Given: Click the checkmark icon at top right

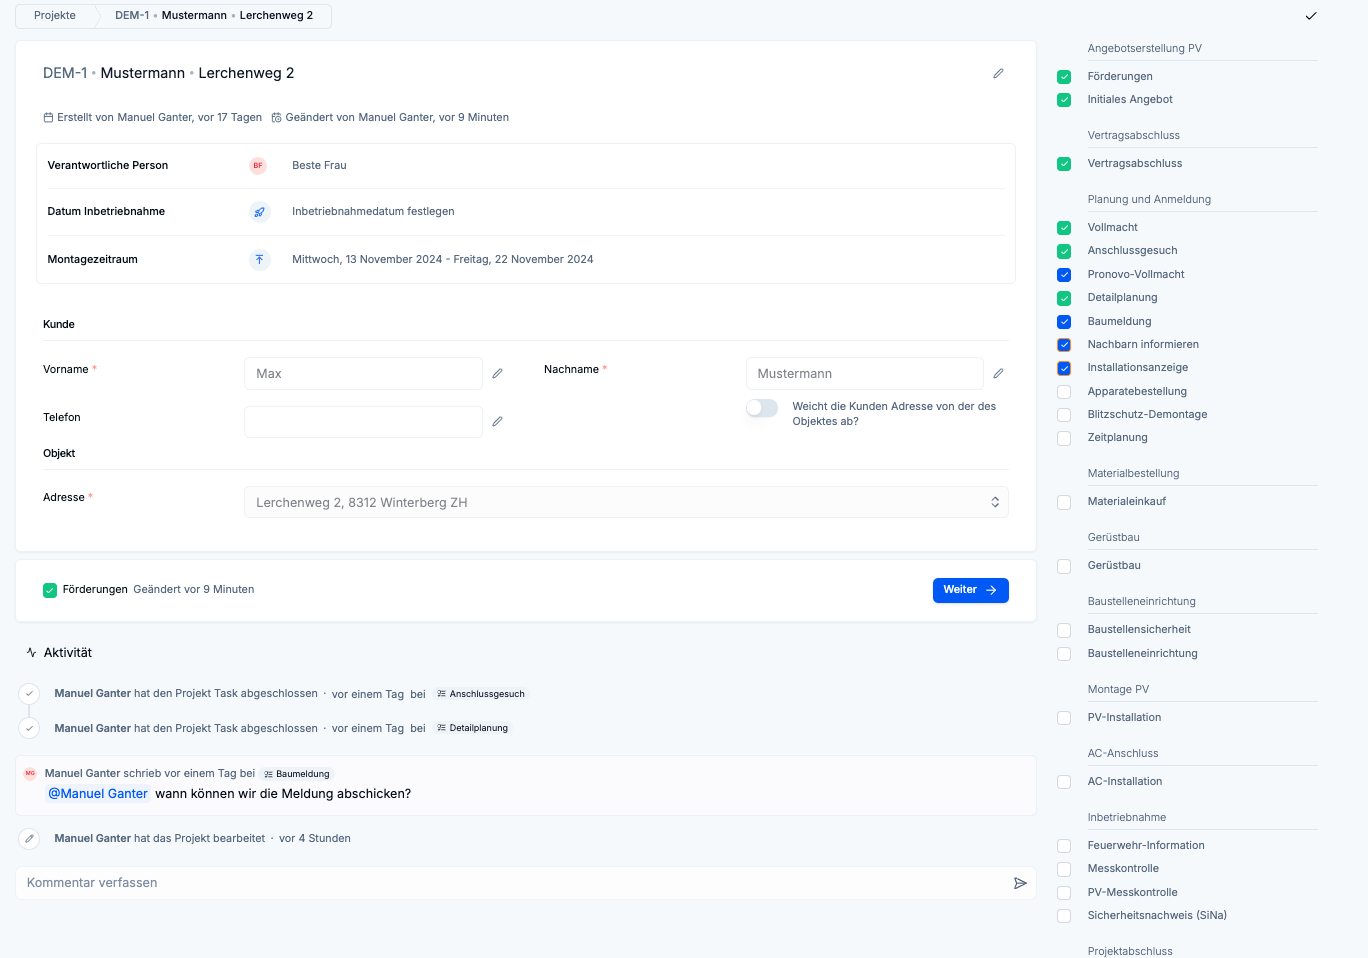Looking at the screenshot, I should (1311, 16).
